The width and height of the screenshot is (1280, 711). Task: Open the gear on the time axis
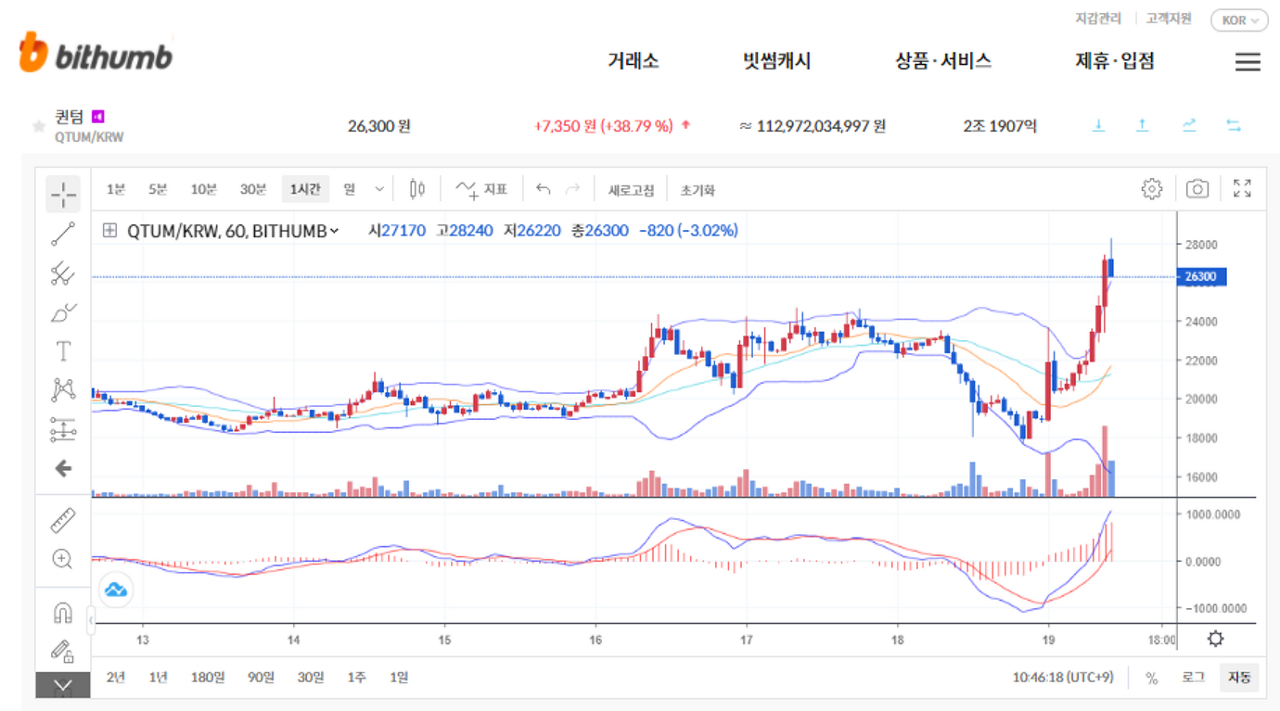click(x=1215, y=639)
